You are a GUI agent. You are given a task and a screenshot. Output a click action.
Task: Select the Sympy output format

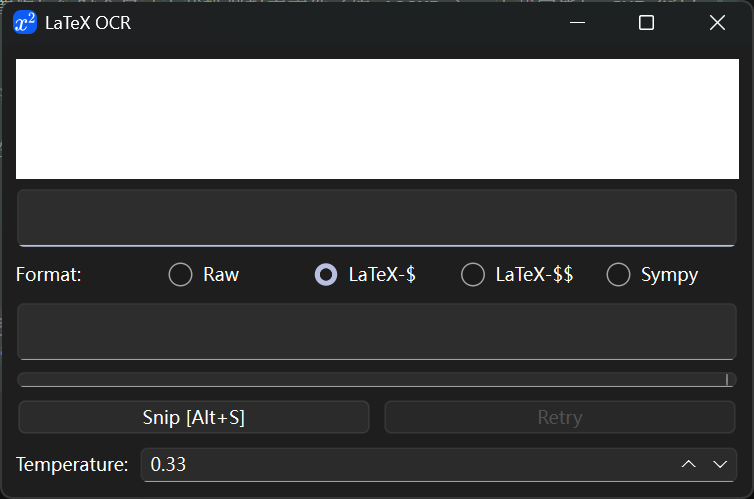click(x=653, y=274)
